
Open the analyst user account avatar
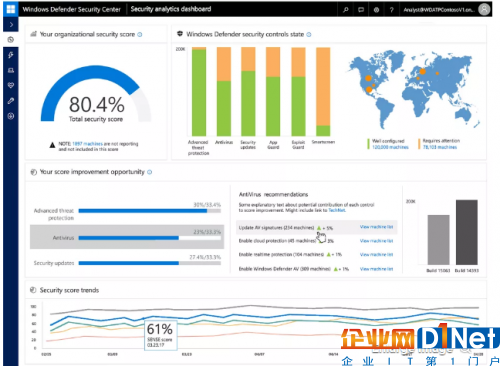pos(484,9)
